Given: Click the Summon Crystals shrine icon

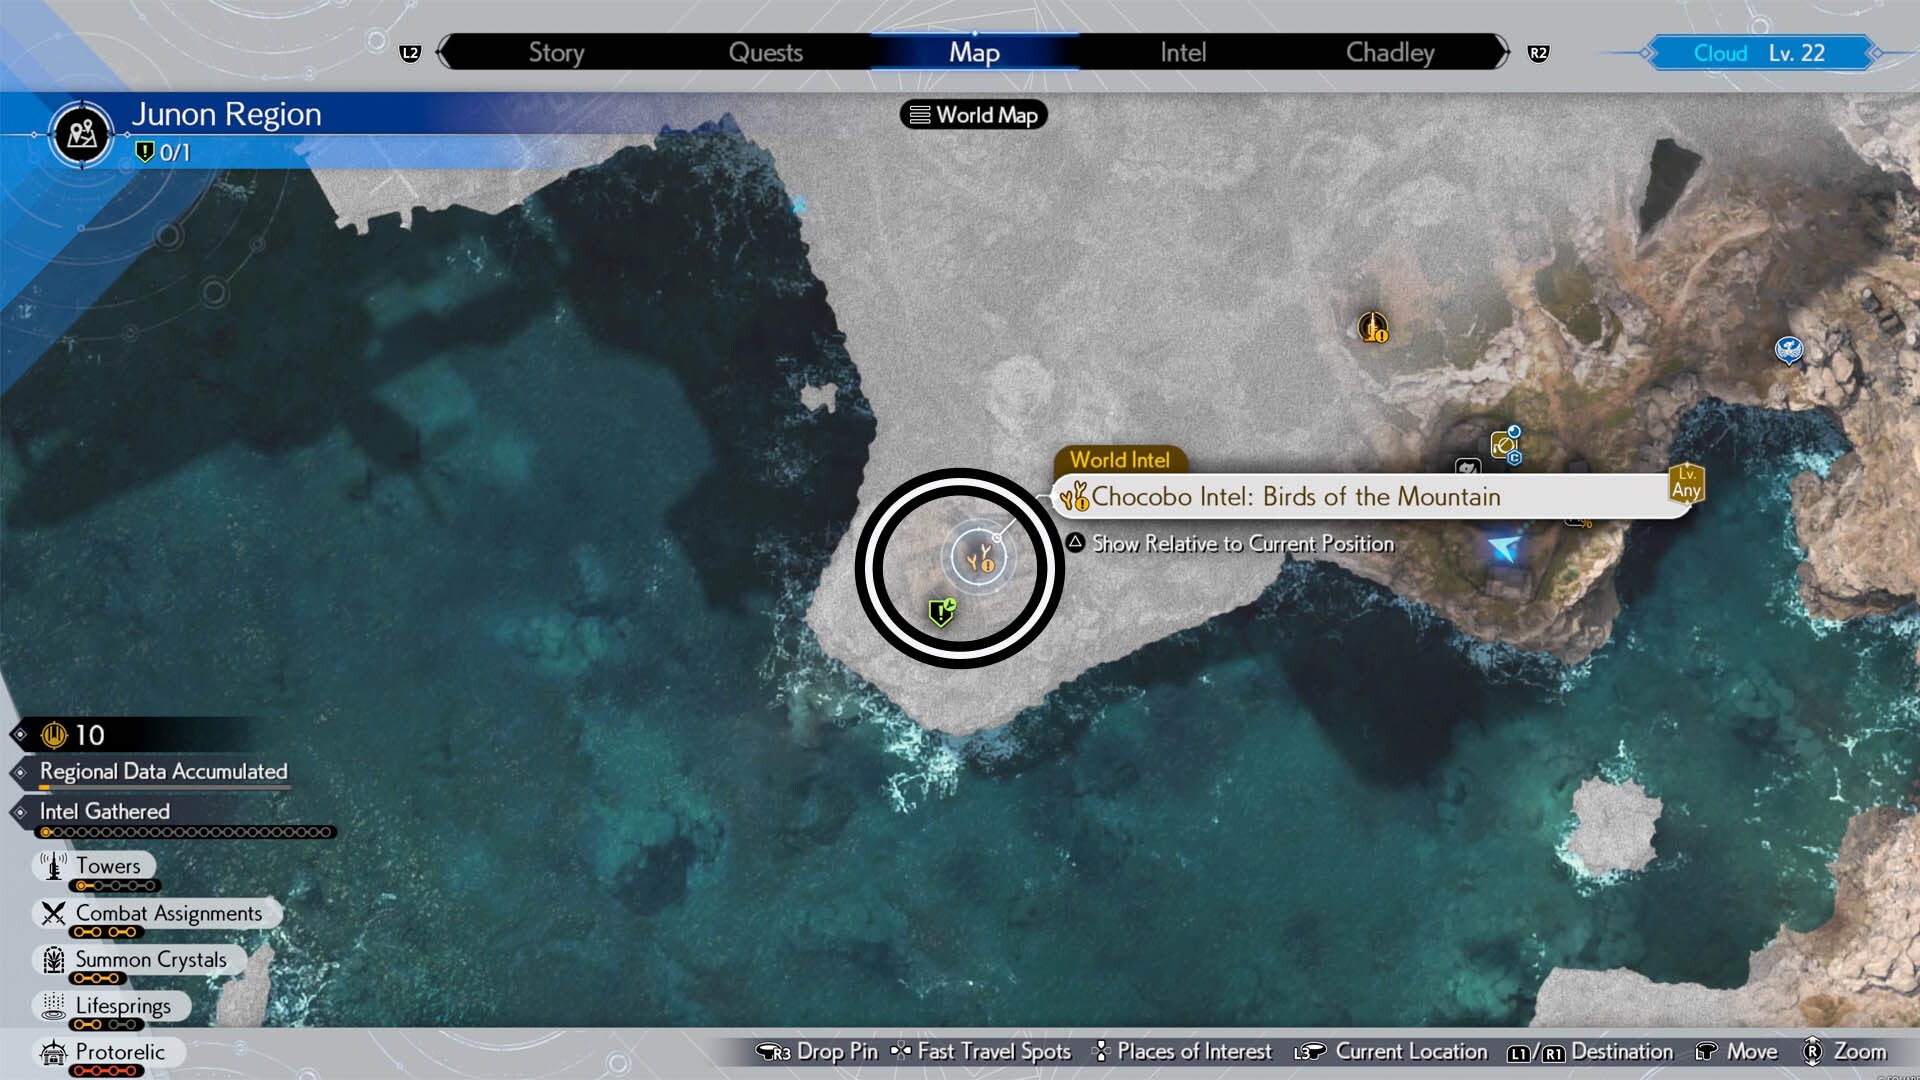Looking at the screenshot, I should pos(54,960).
